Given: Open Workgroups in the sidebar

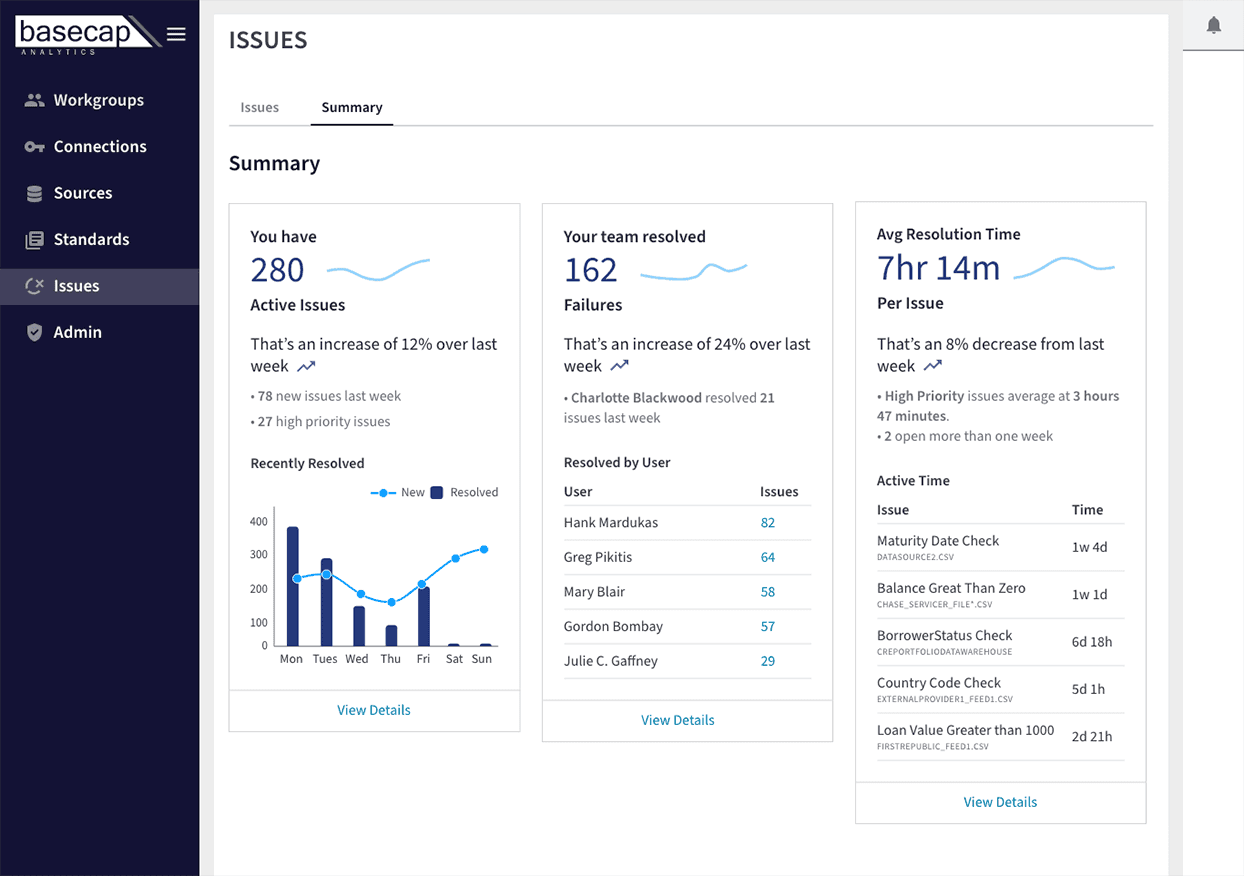Looking at the screenshot, I should point(99,100).
